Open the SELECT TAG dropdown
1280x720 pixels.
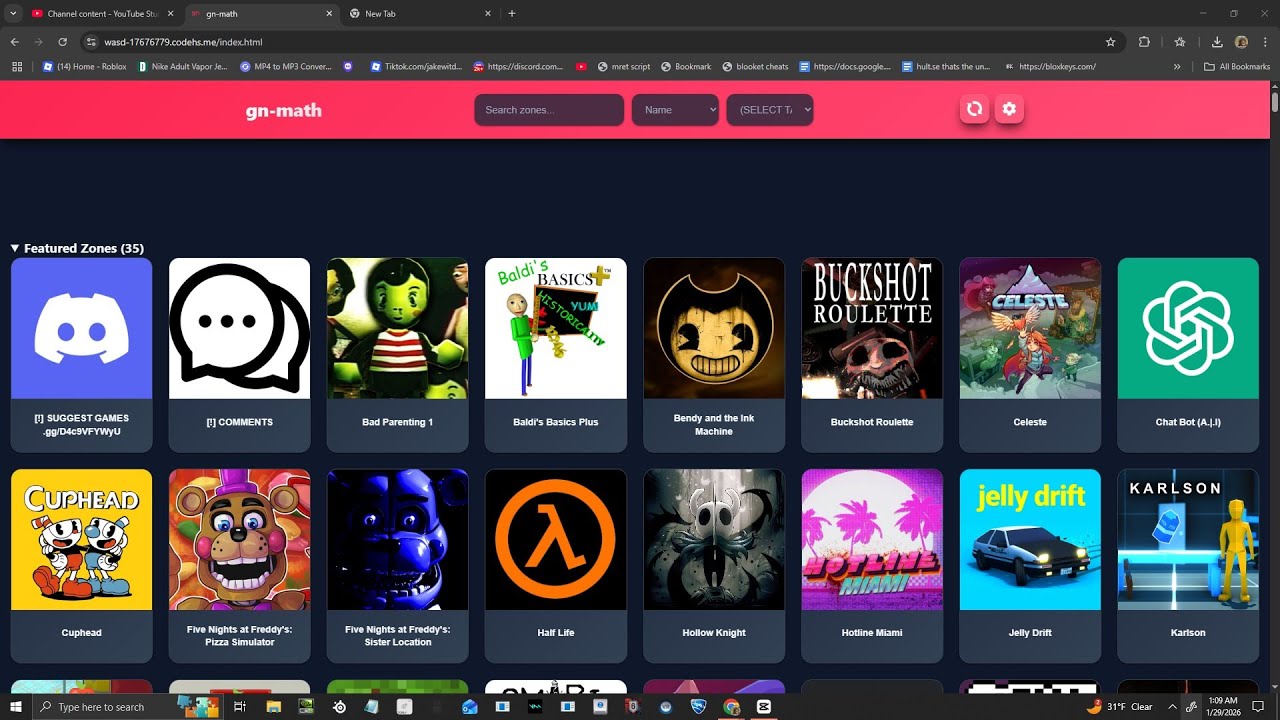coord(770,110)
